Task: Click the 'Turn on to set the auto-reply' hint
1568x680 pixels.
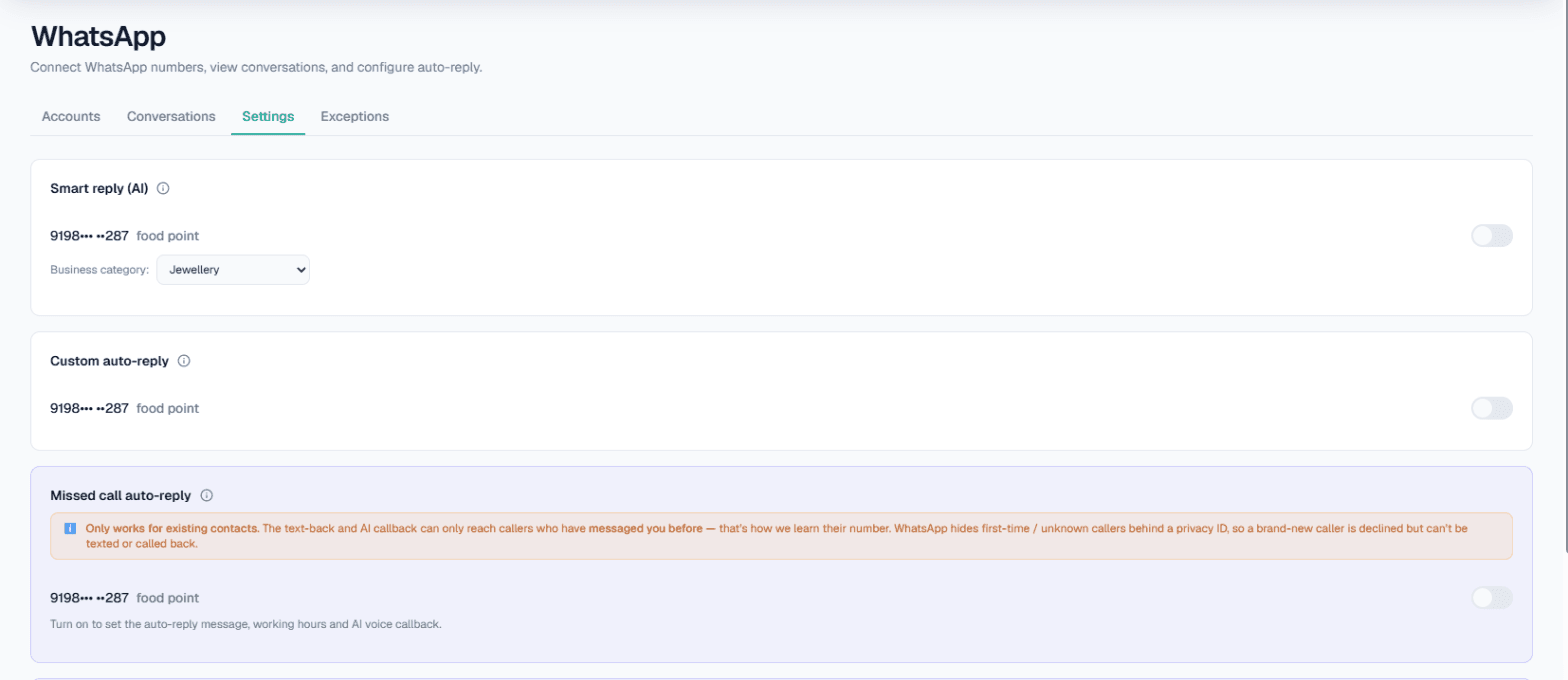Action: tap(246, 624)
